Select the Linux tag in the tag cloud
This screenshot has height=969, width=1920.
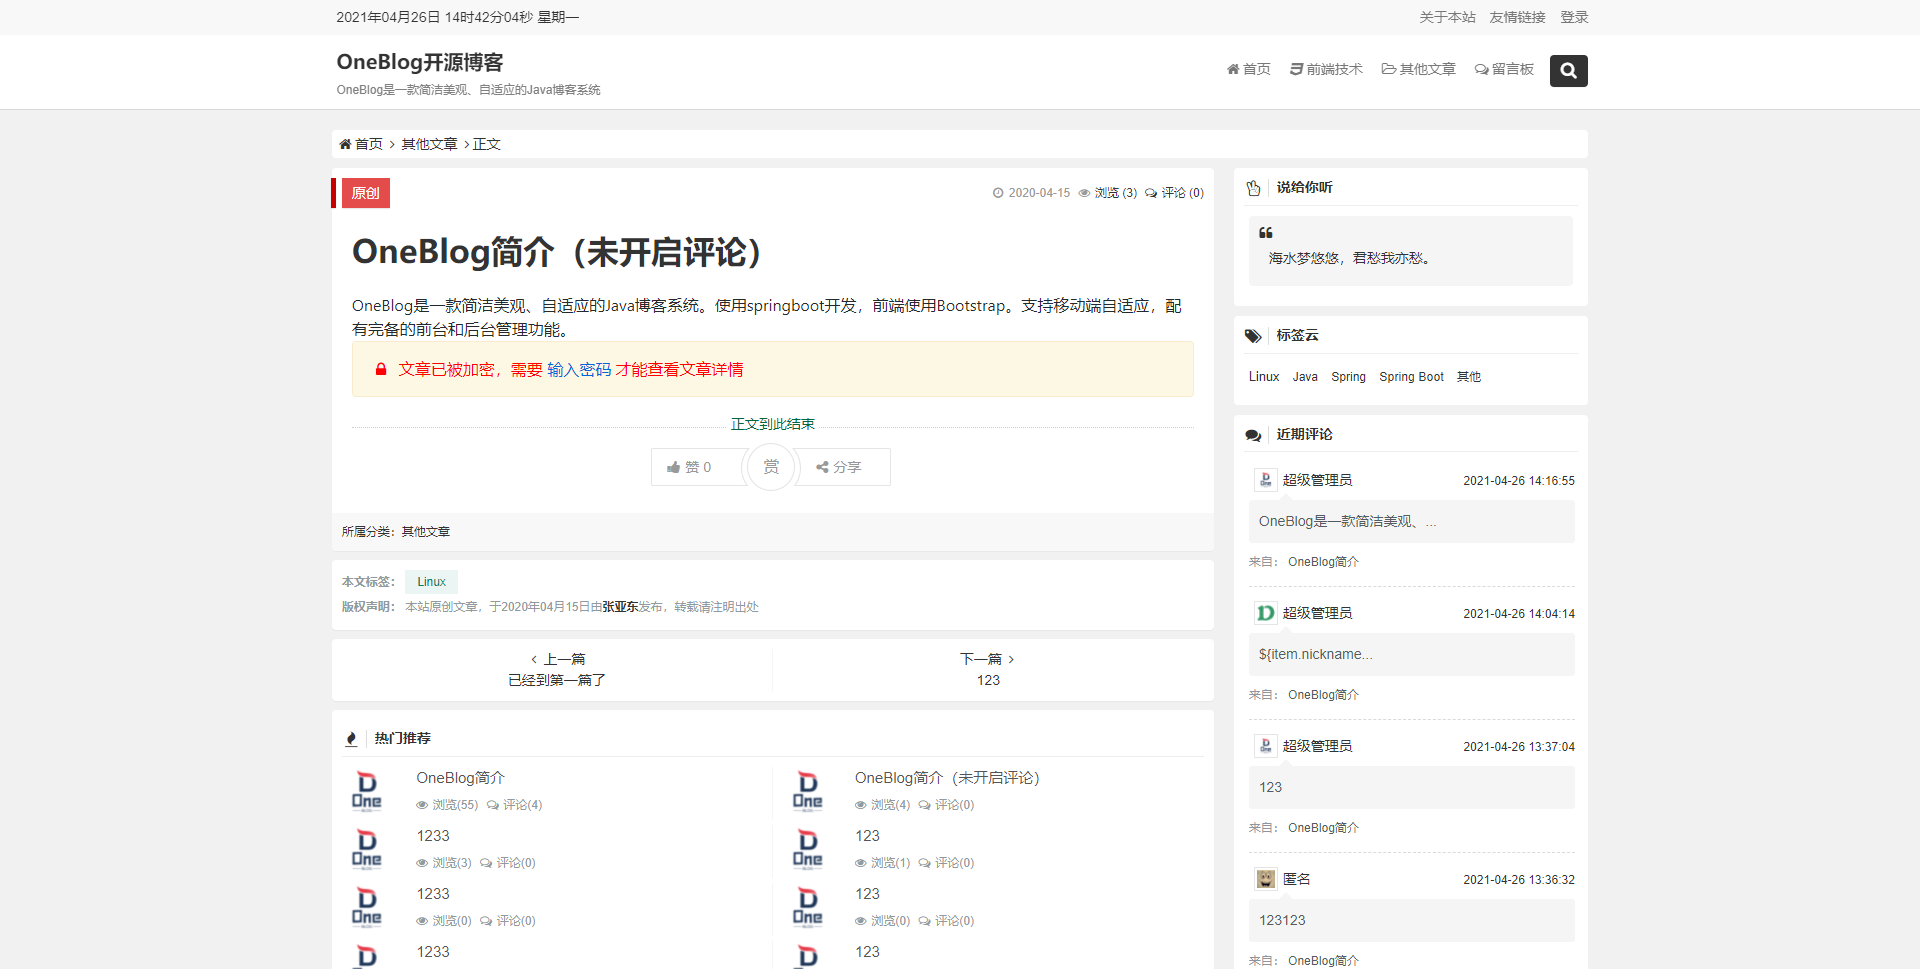tap(1263, 376)
